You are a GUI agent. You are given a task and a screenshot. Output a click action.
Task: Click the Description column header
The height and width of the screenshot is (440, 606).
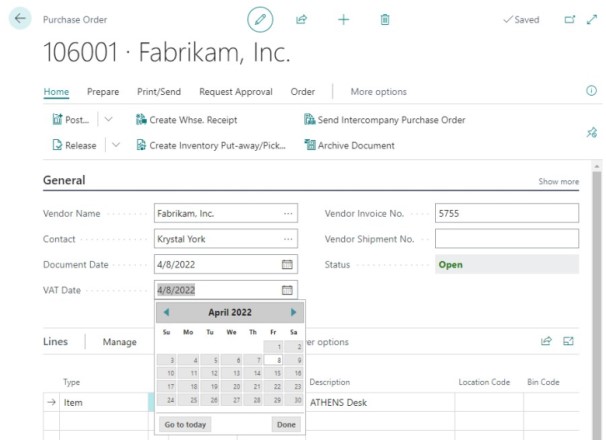[x=330, y=382]
